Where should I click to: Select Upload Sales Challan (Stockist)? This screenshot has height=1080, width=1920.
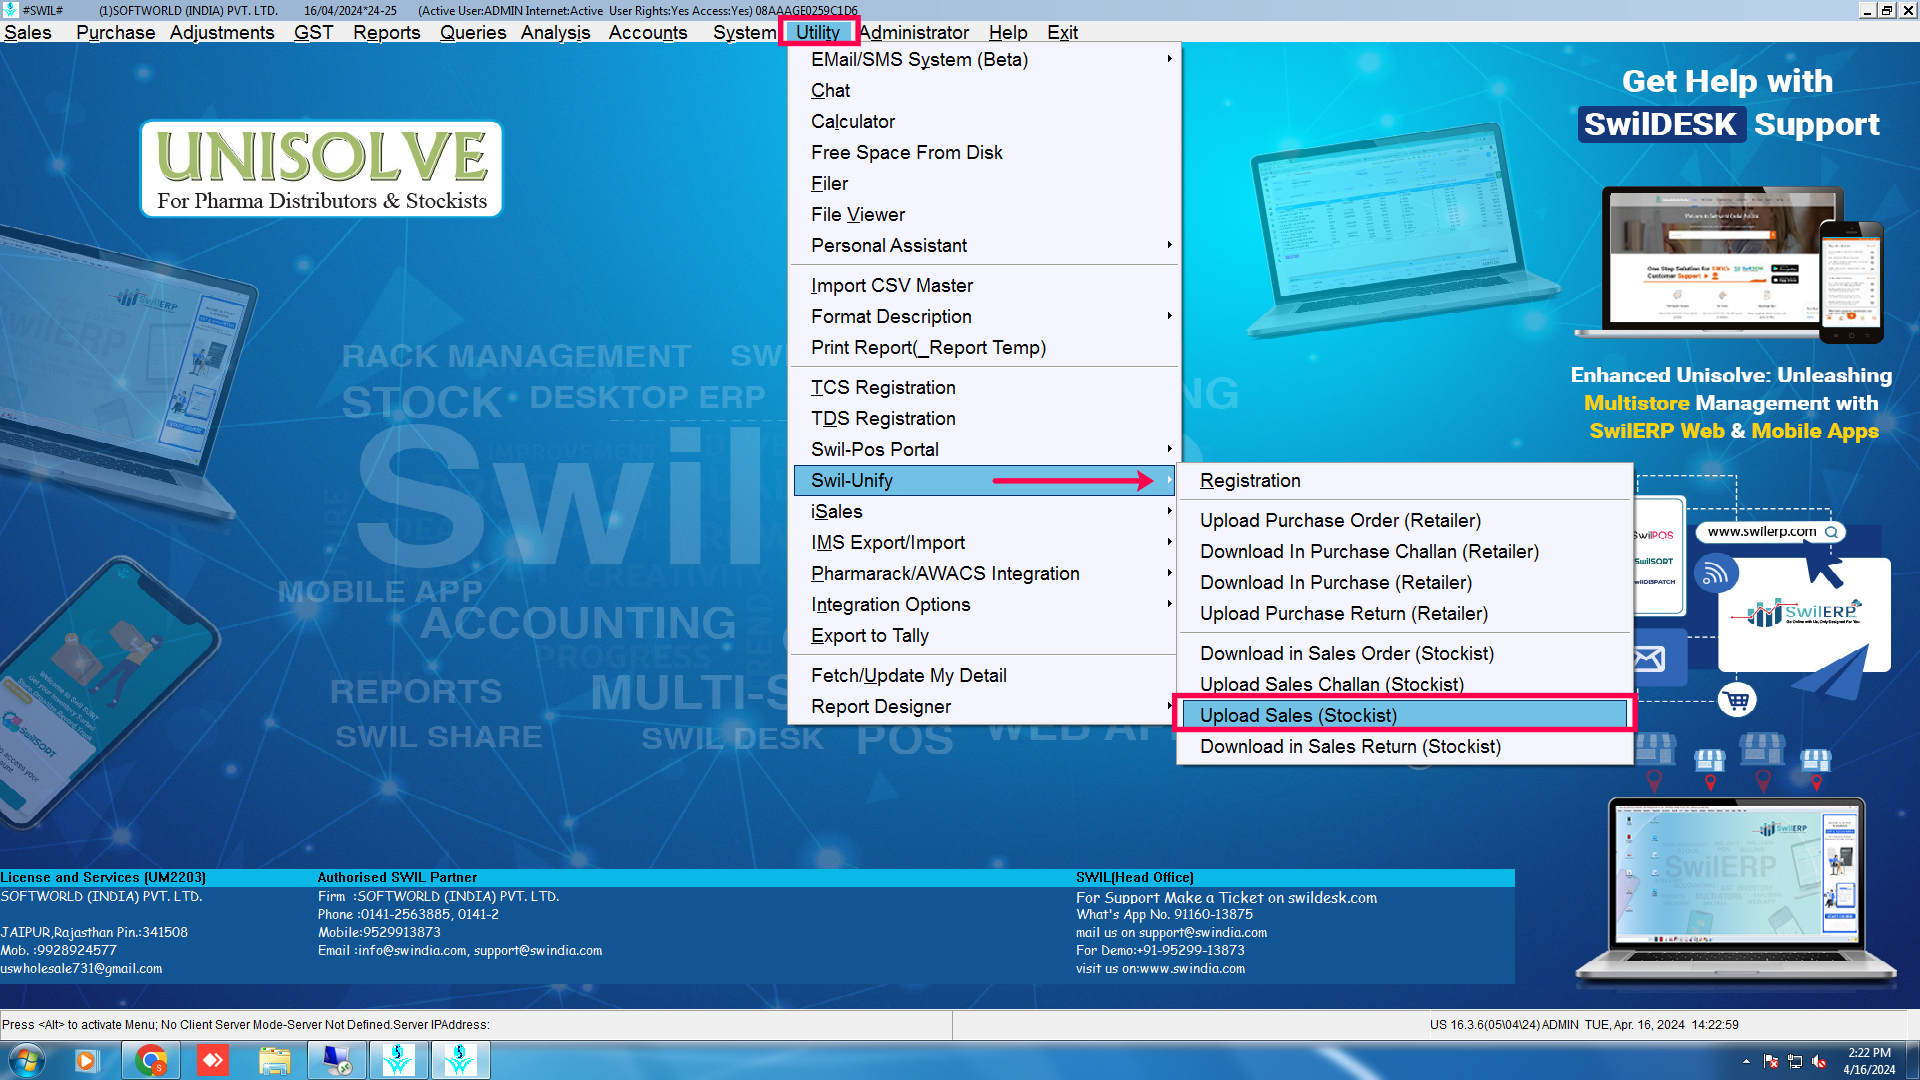point(1405,684)
